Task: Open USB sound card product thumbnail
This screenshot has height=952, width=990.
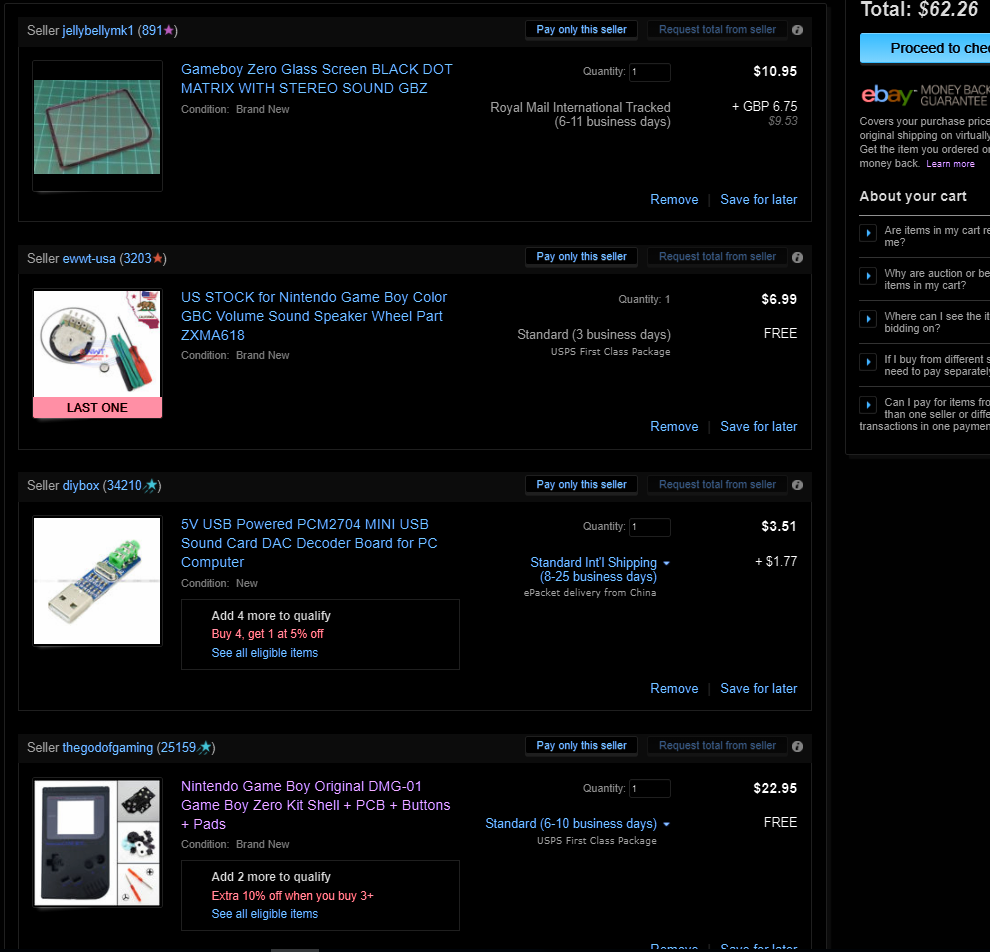Action: [x=97, y=581]
